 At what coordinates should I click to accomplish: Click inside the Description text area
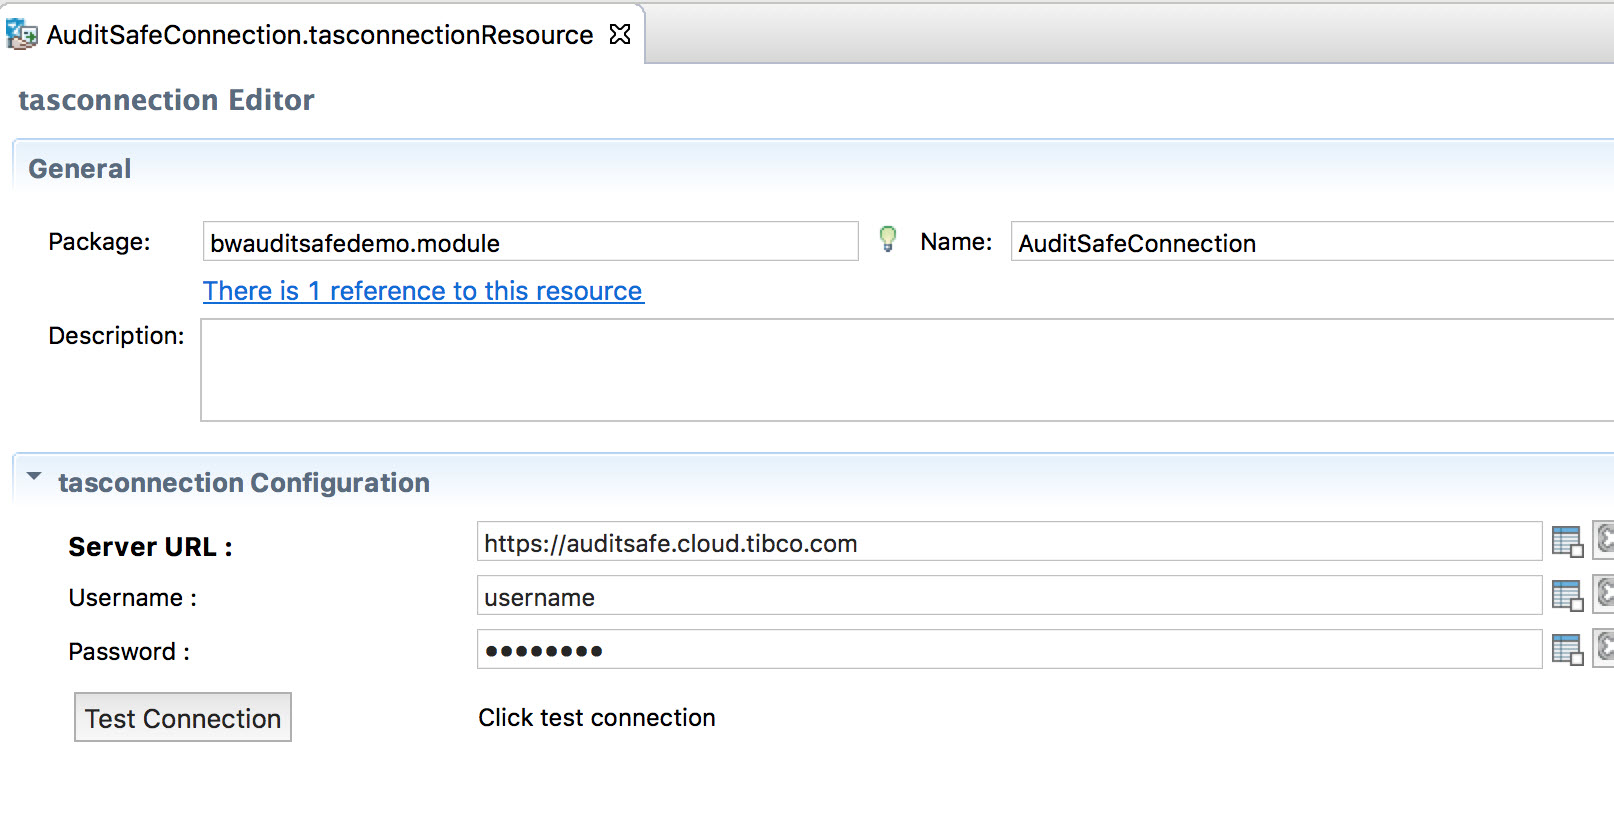[x=900, y=370]
